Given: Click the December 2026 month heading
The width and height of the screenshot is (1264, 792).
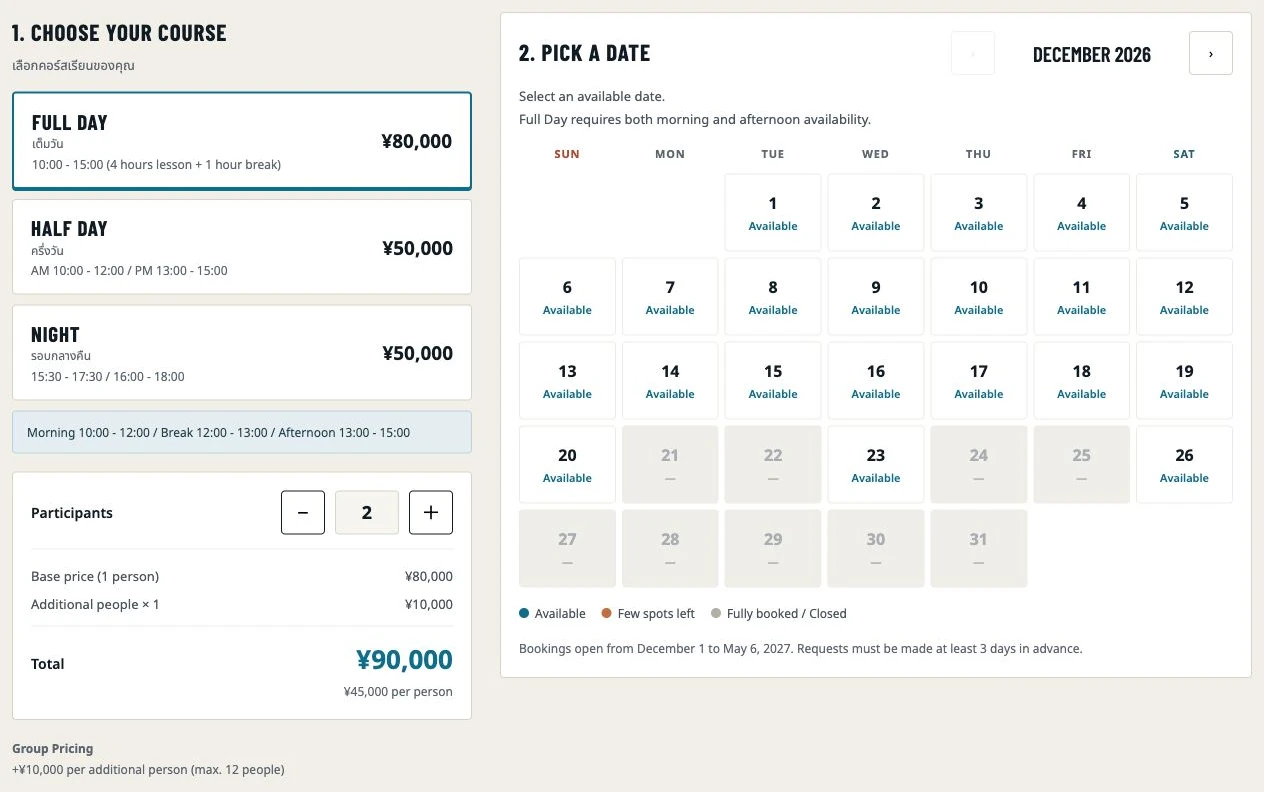Looking at the screenshot, I should (x=1092, y=54).
